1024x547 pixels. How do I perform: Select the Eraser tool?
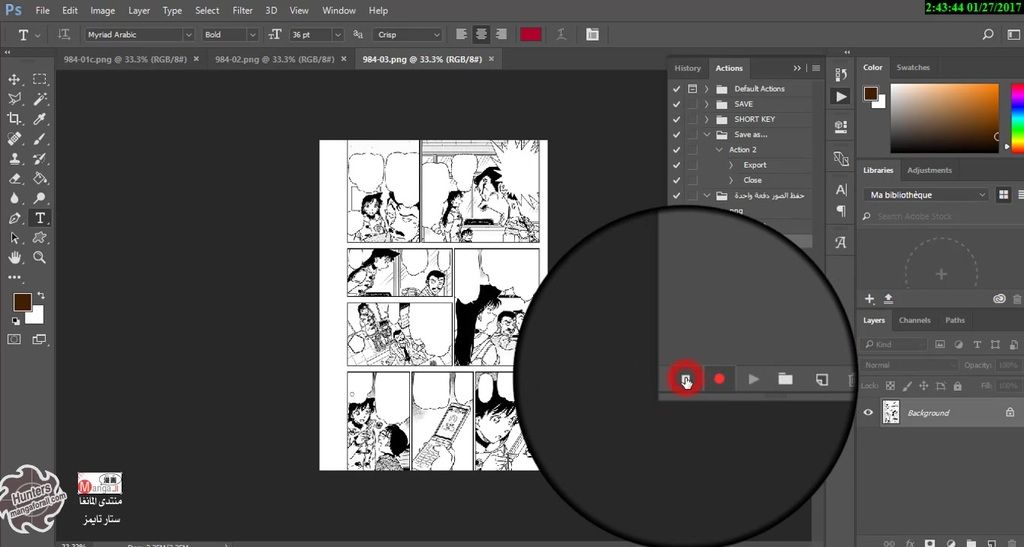pos(14,178)
